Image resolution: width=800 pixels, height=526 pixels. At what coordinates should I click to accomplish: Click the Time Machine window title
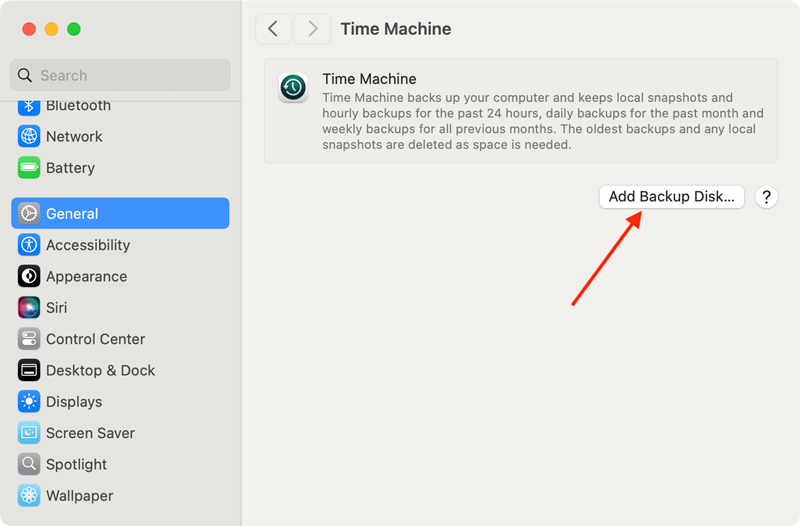(x=396, y=29)
